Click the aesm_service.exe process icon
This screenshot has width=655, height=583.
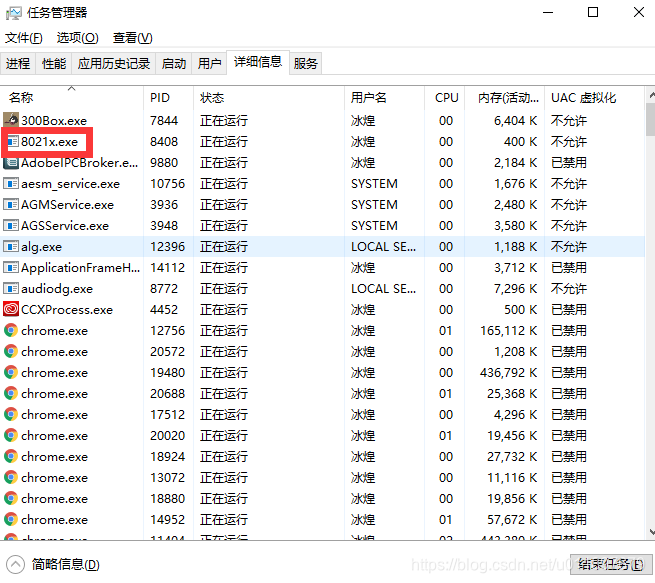coord(11,183)
